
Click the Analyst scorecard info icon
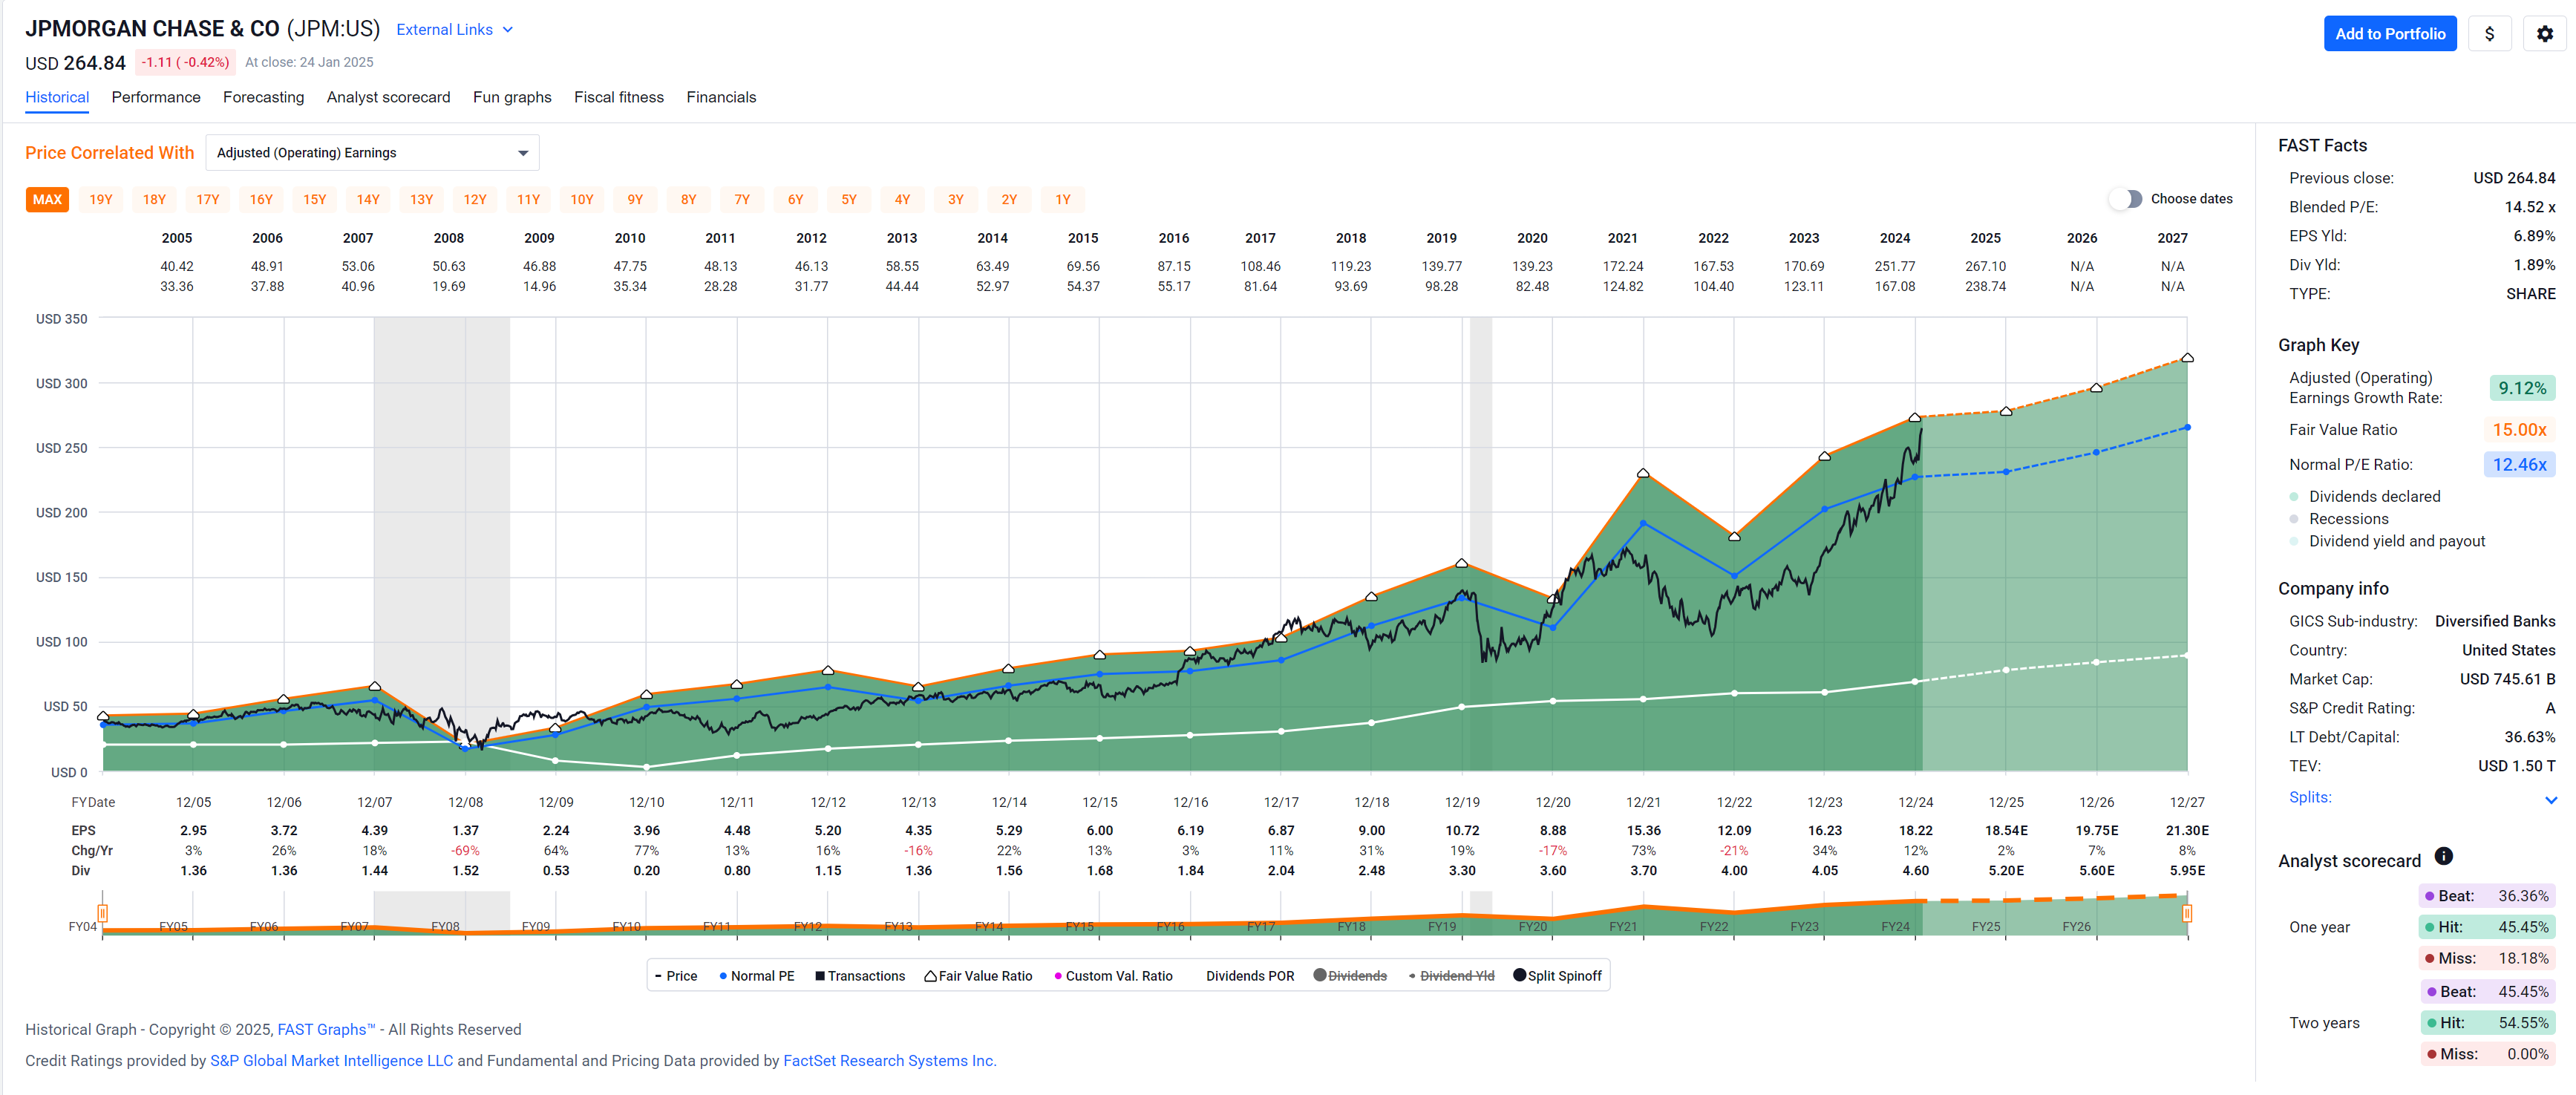point(2443,856)
